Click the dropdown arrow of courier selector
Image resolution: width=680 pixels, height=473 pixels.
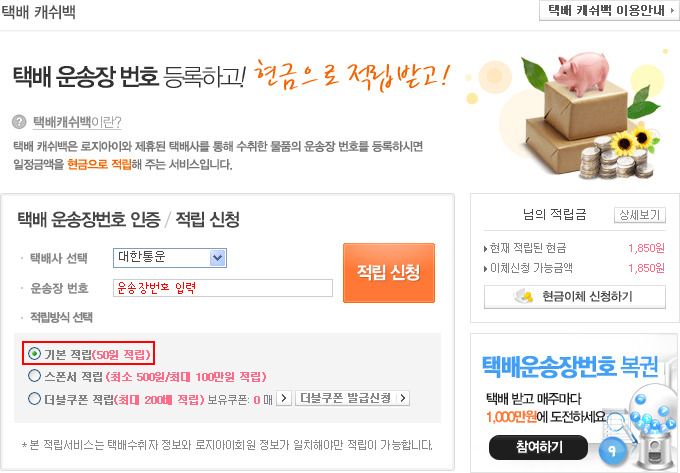[218, 258]
